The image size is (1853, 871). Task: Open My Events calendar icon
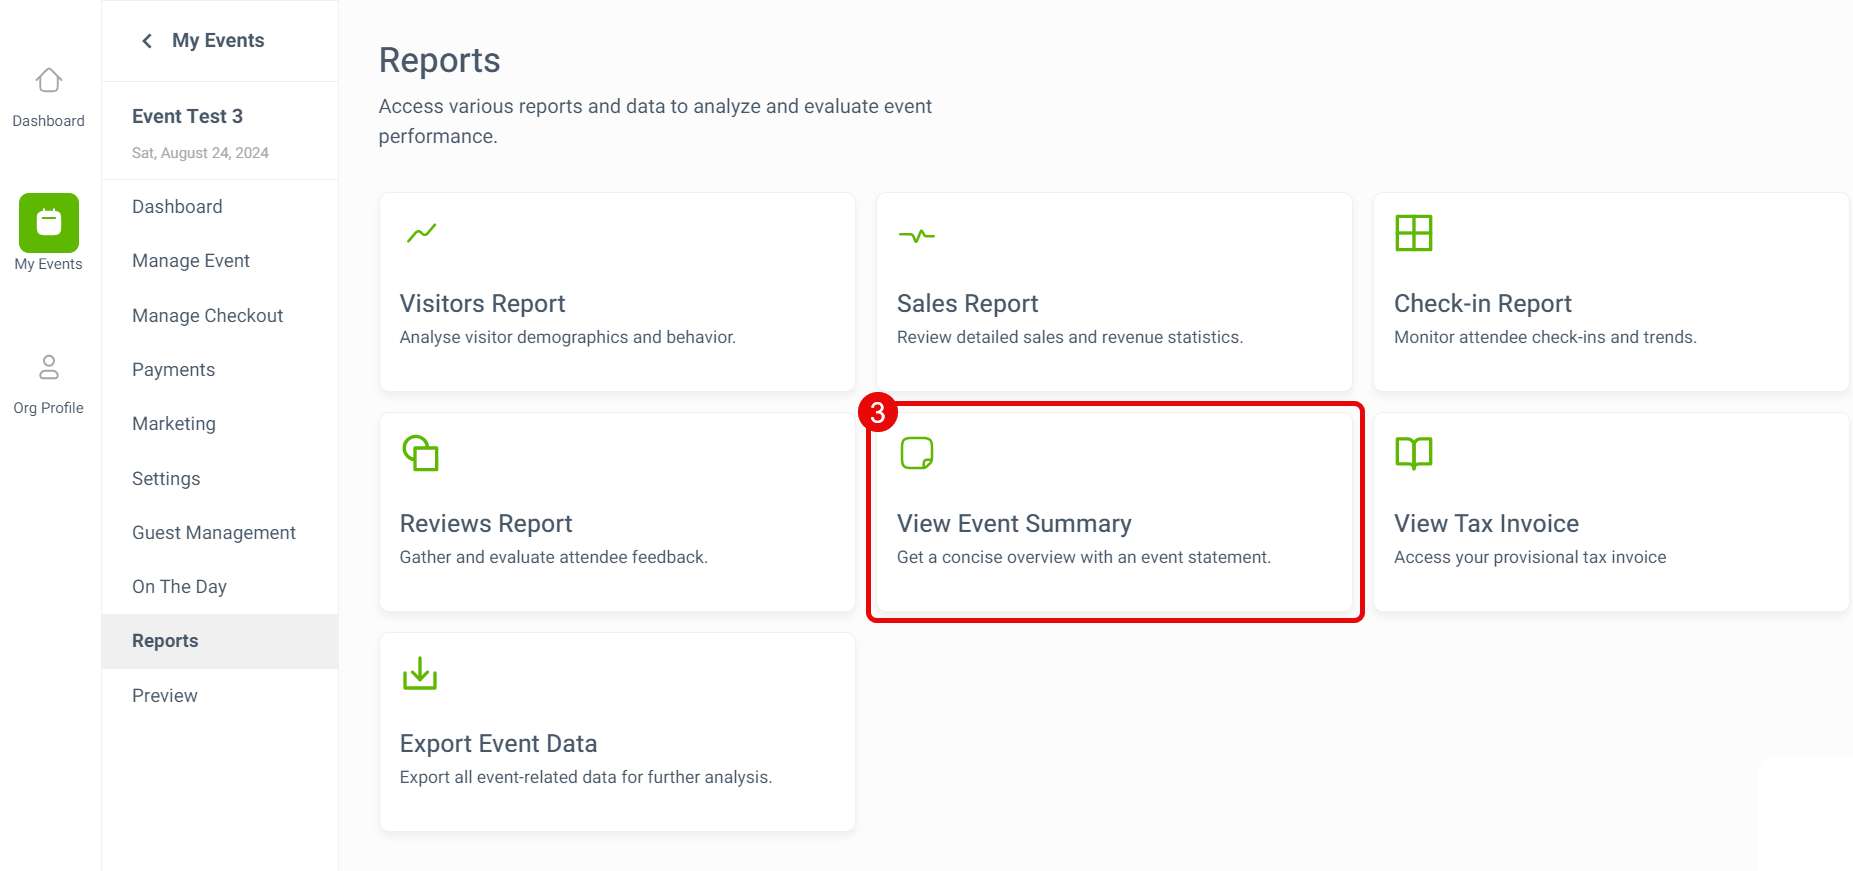[x=48, y=222]
